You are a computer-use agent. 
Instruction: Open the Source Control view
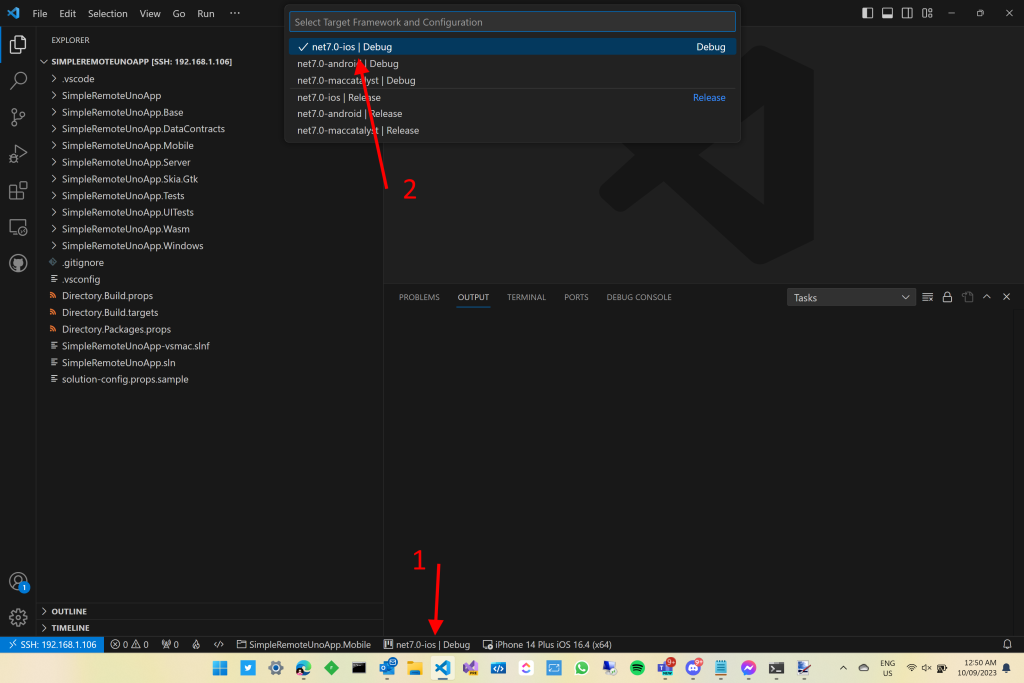(x=17, y=117)
